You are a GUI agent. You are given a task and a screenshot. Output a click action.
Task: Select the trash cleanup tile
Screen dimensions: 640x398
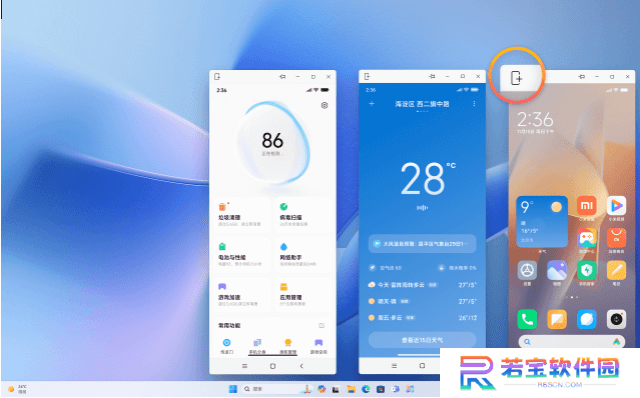(x=242, y=215)
